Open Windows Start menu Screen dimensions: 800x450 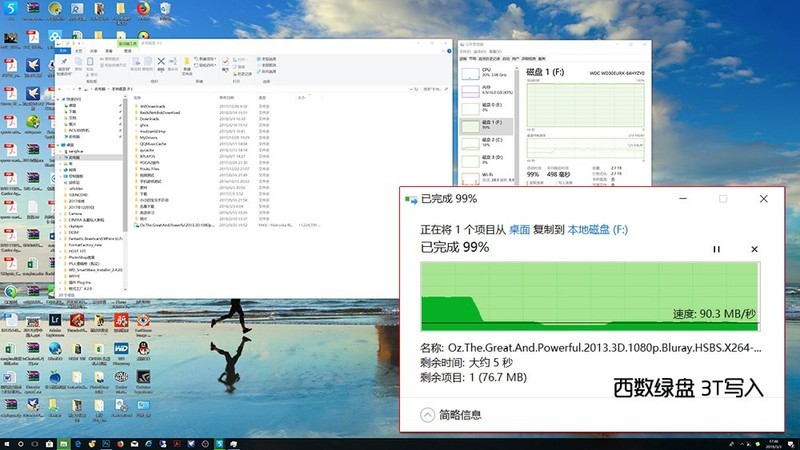[7, 444]
